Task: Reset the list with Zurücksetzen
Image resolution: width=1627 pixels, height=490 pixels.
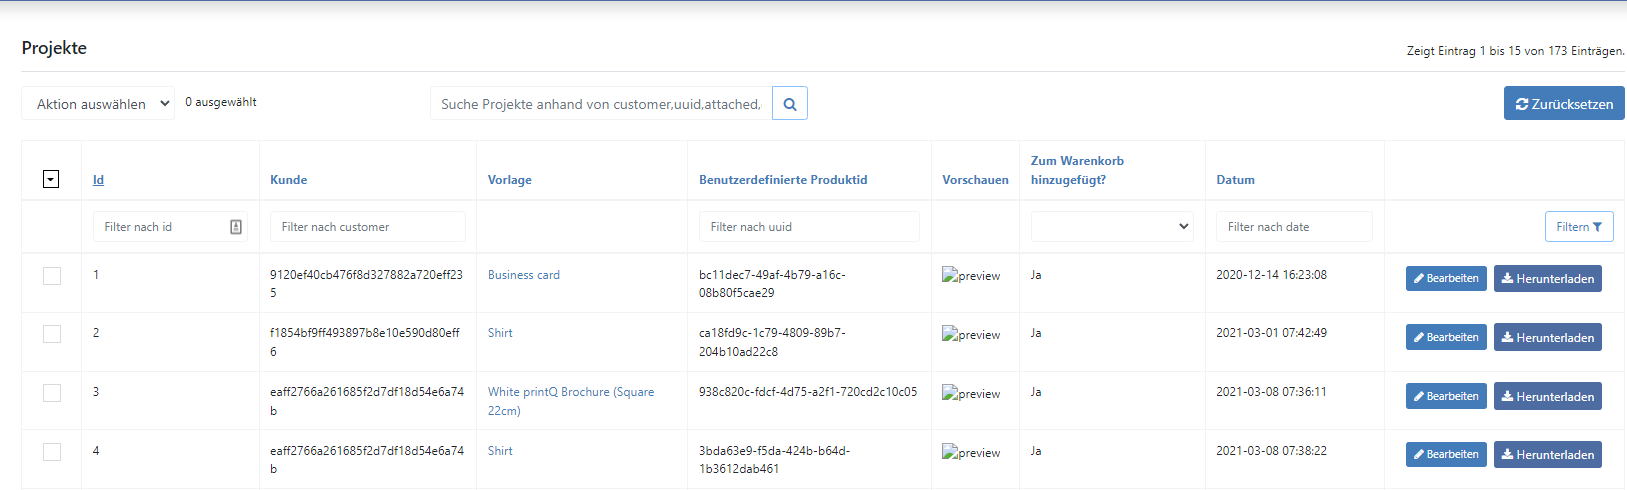Action: (x=1564, y=103)
